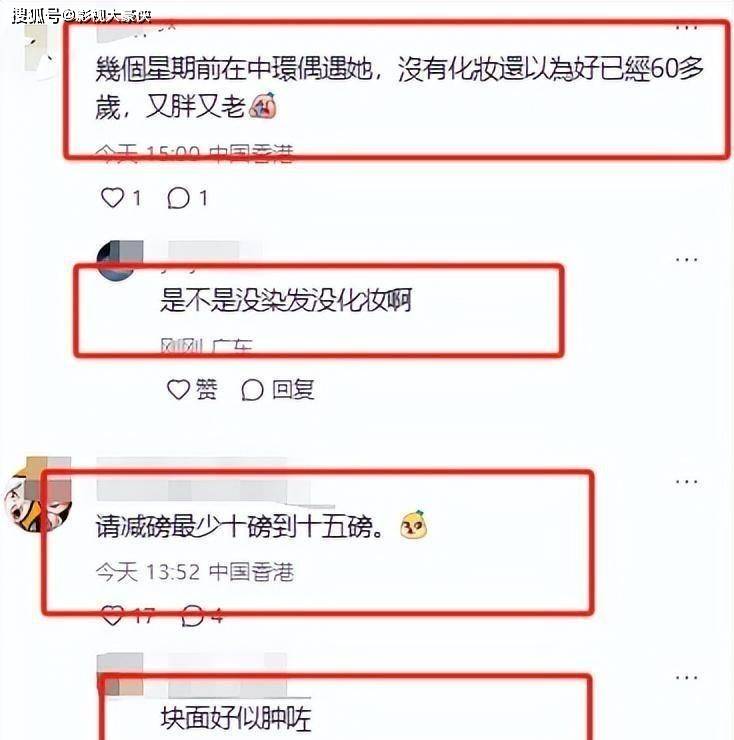Open avatar of the 请减磅 commenter

37,495
